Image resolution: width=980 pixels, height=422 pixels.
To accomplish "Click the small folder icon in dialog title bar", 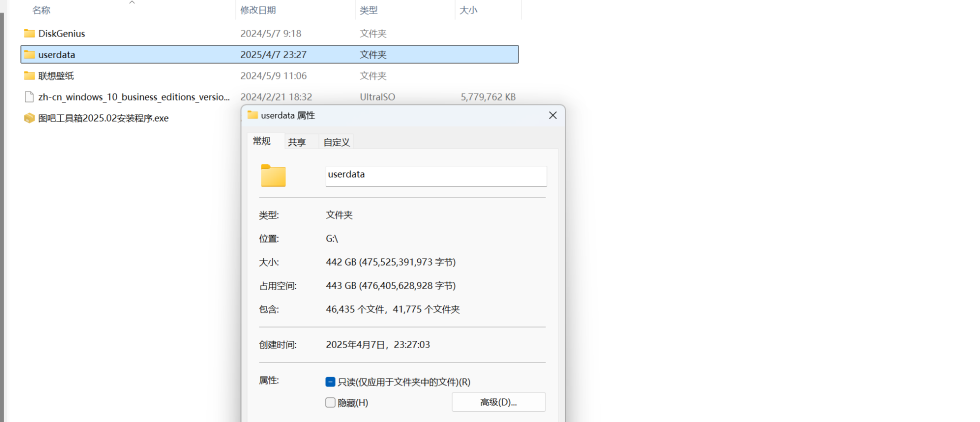I will (252, 115).
